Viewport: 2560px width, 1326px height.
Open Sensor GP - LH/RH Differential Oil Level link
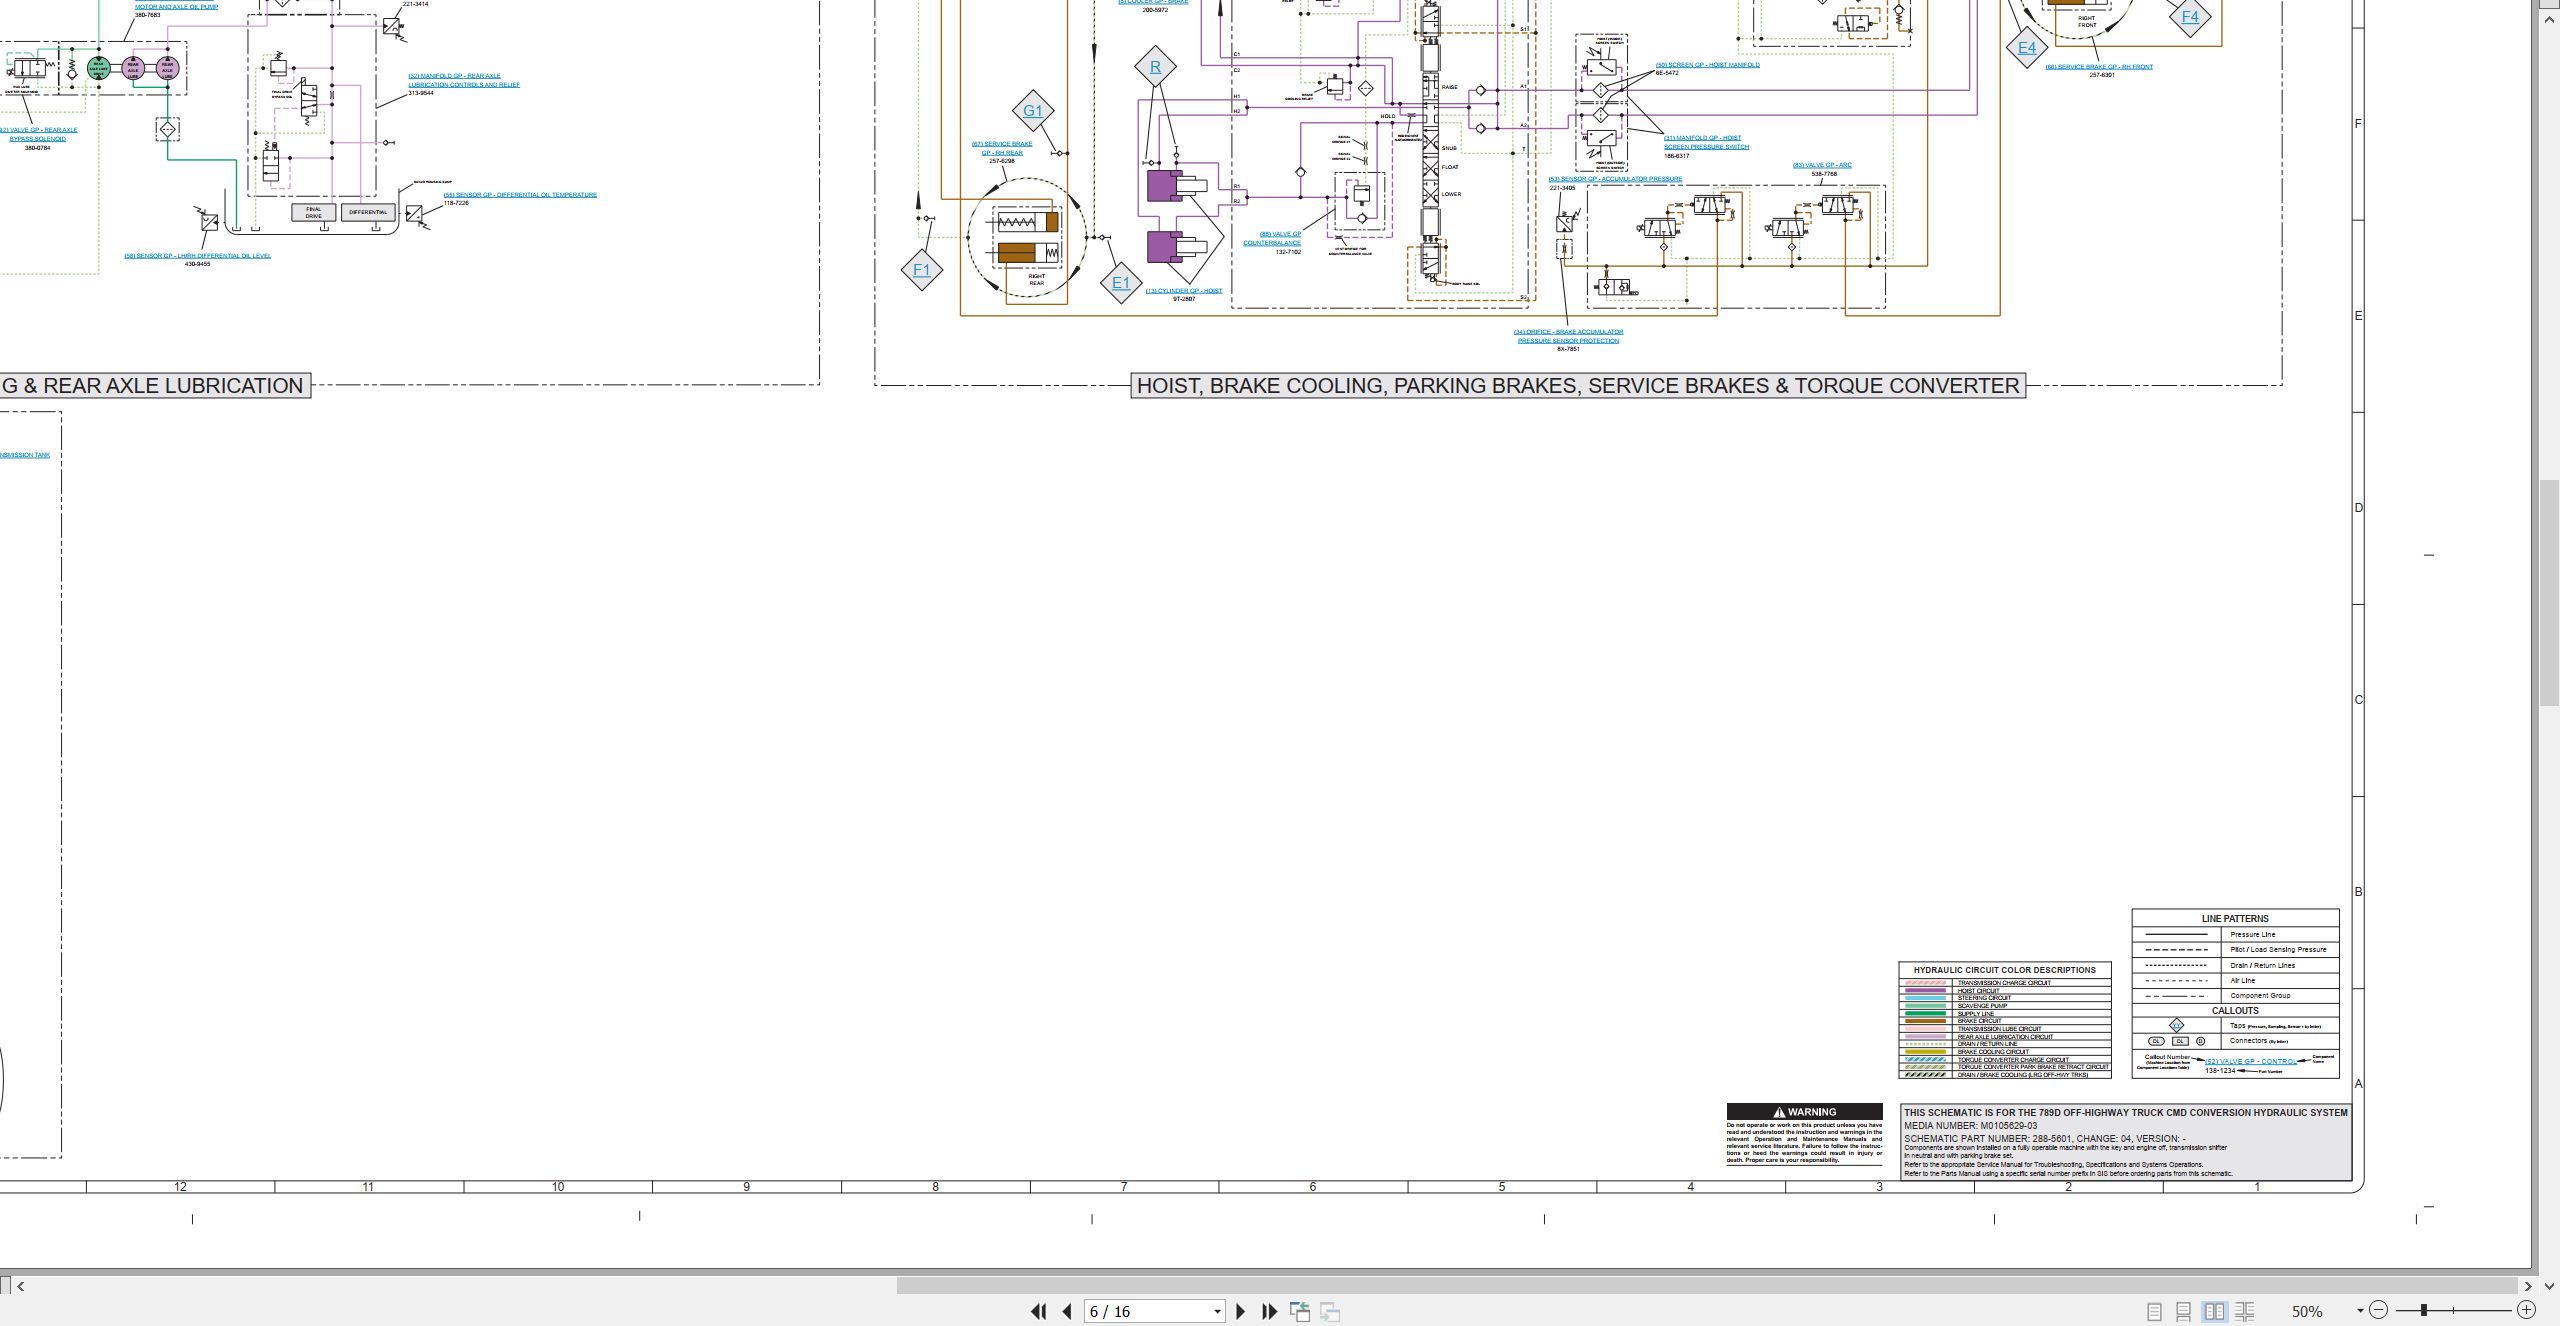coord(197,256)
